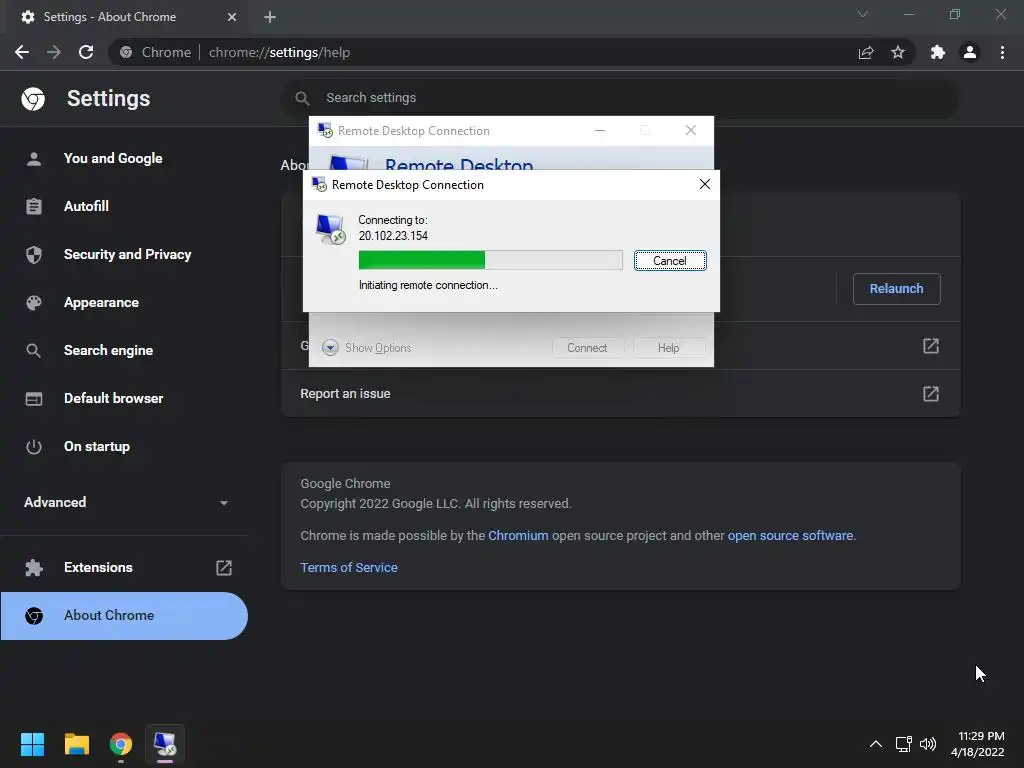Open external link icon on Get help row

(x=931, y=345)
